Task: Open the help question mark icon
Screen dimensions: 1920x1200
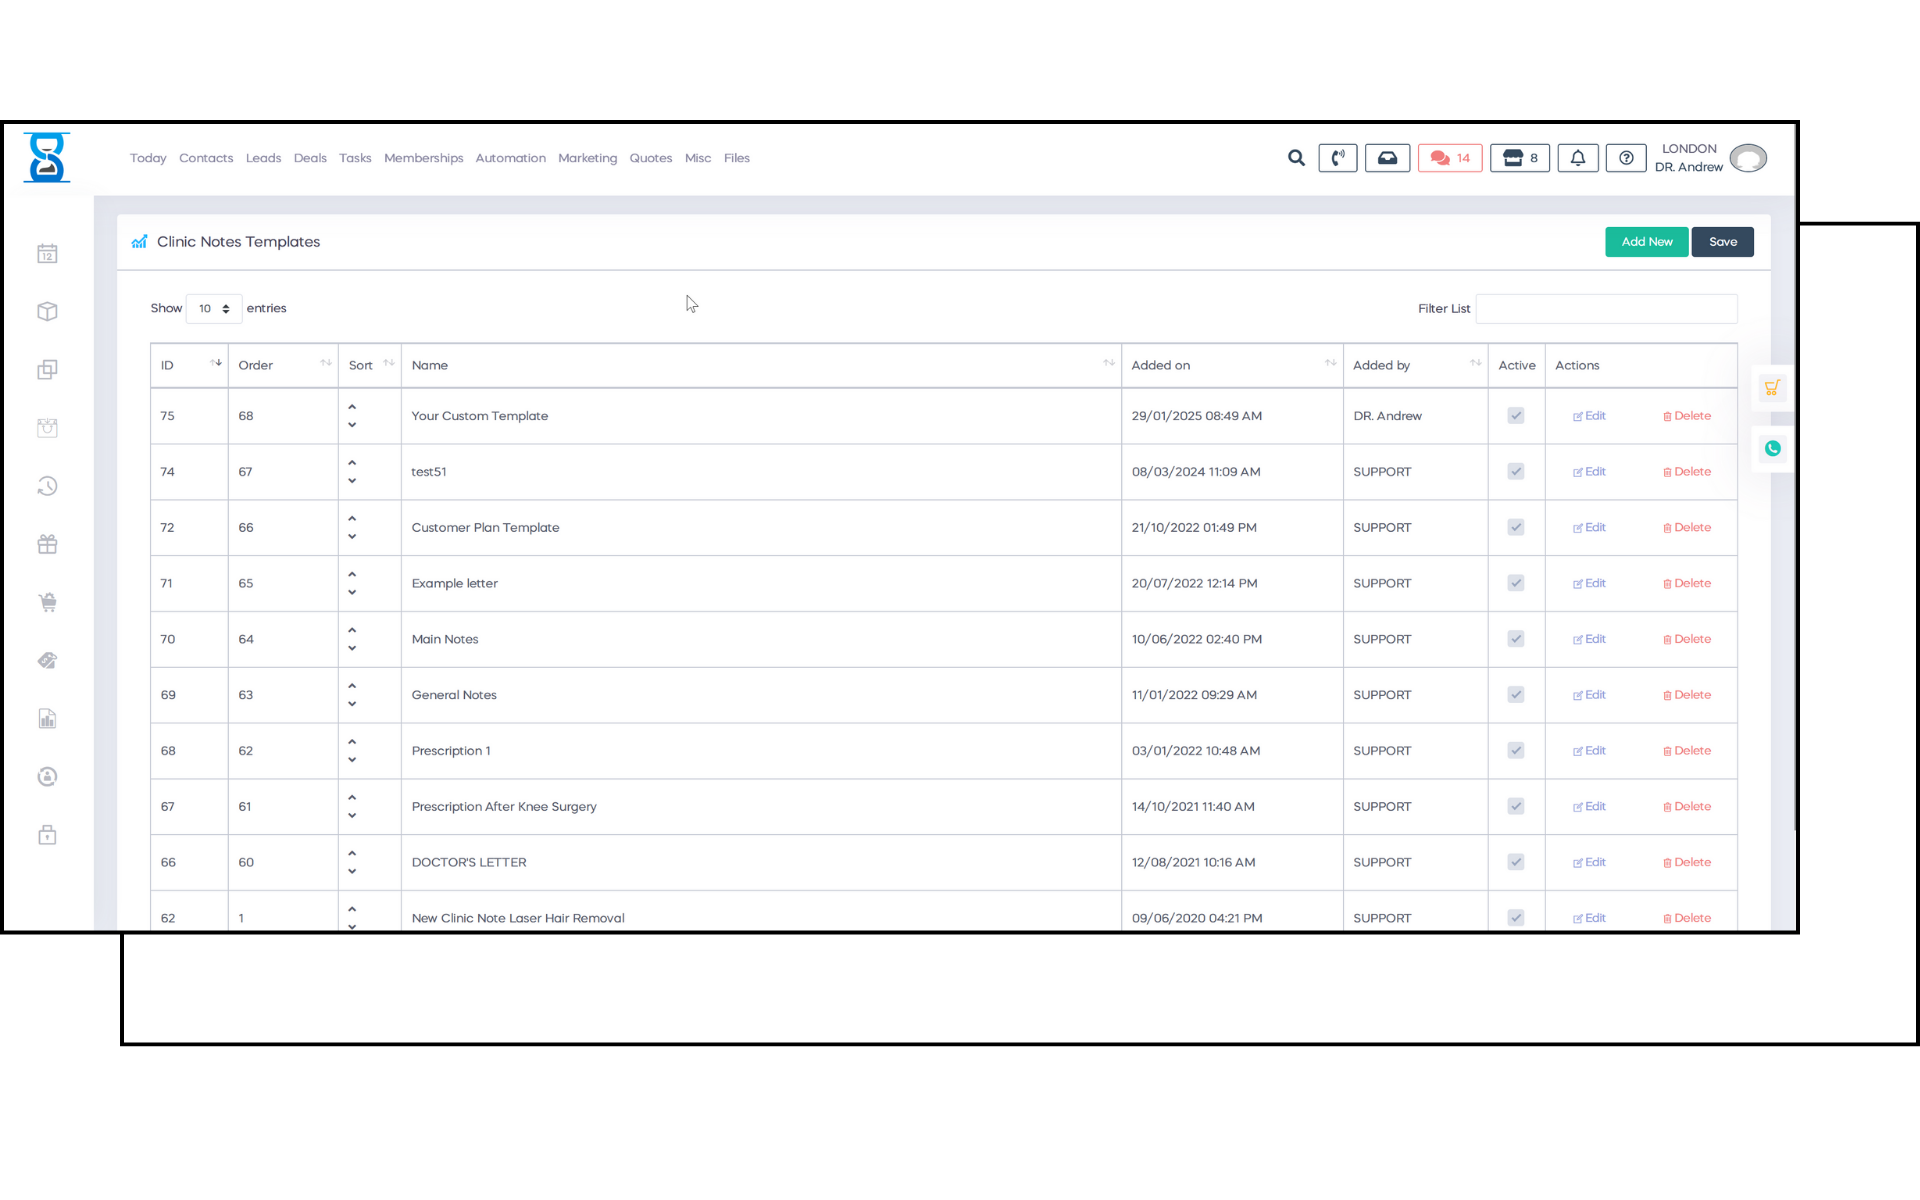Action: pyautogui.click(x=1626, y=158)
